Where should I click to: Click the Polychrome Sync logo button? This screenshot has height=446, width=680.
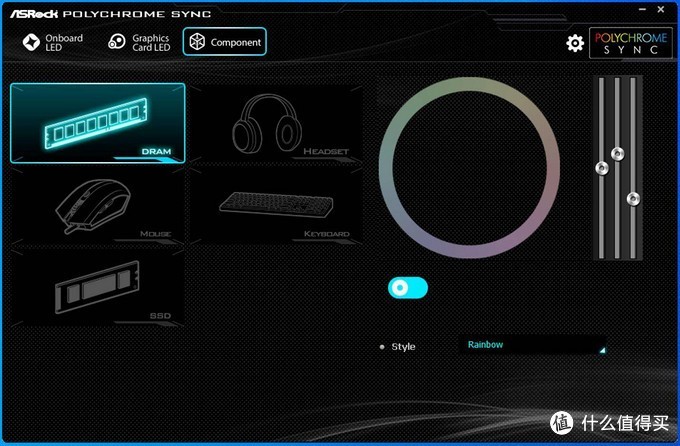point(631,43)
